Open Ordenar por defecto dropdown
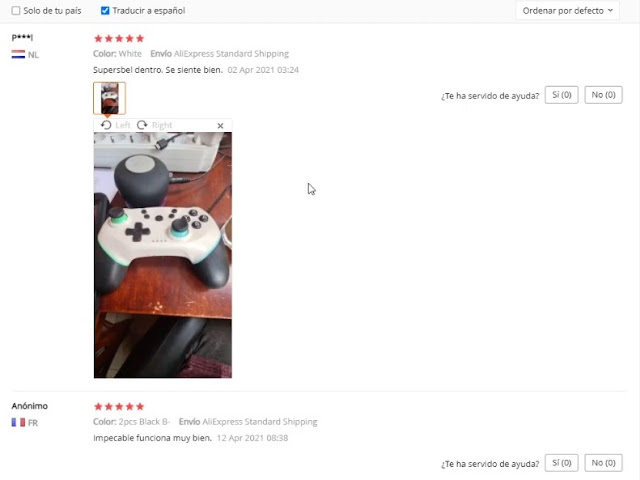Viewport: 640px width, 480px height. click(x=567, y=11)
